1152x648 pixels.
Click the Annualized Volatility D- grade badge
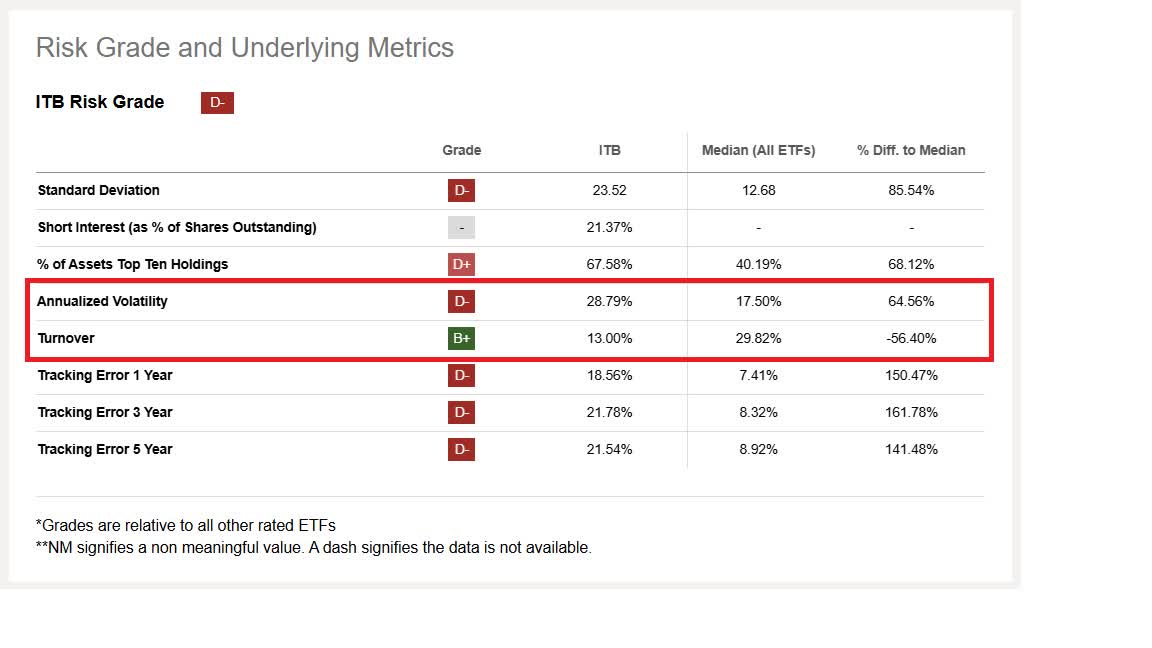coord(461,301)
